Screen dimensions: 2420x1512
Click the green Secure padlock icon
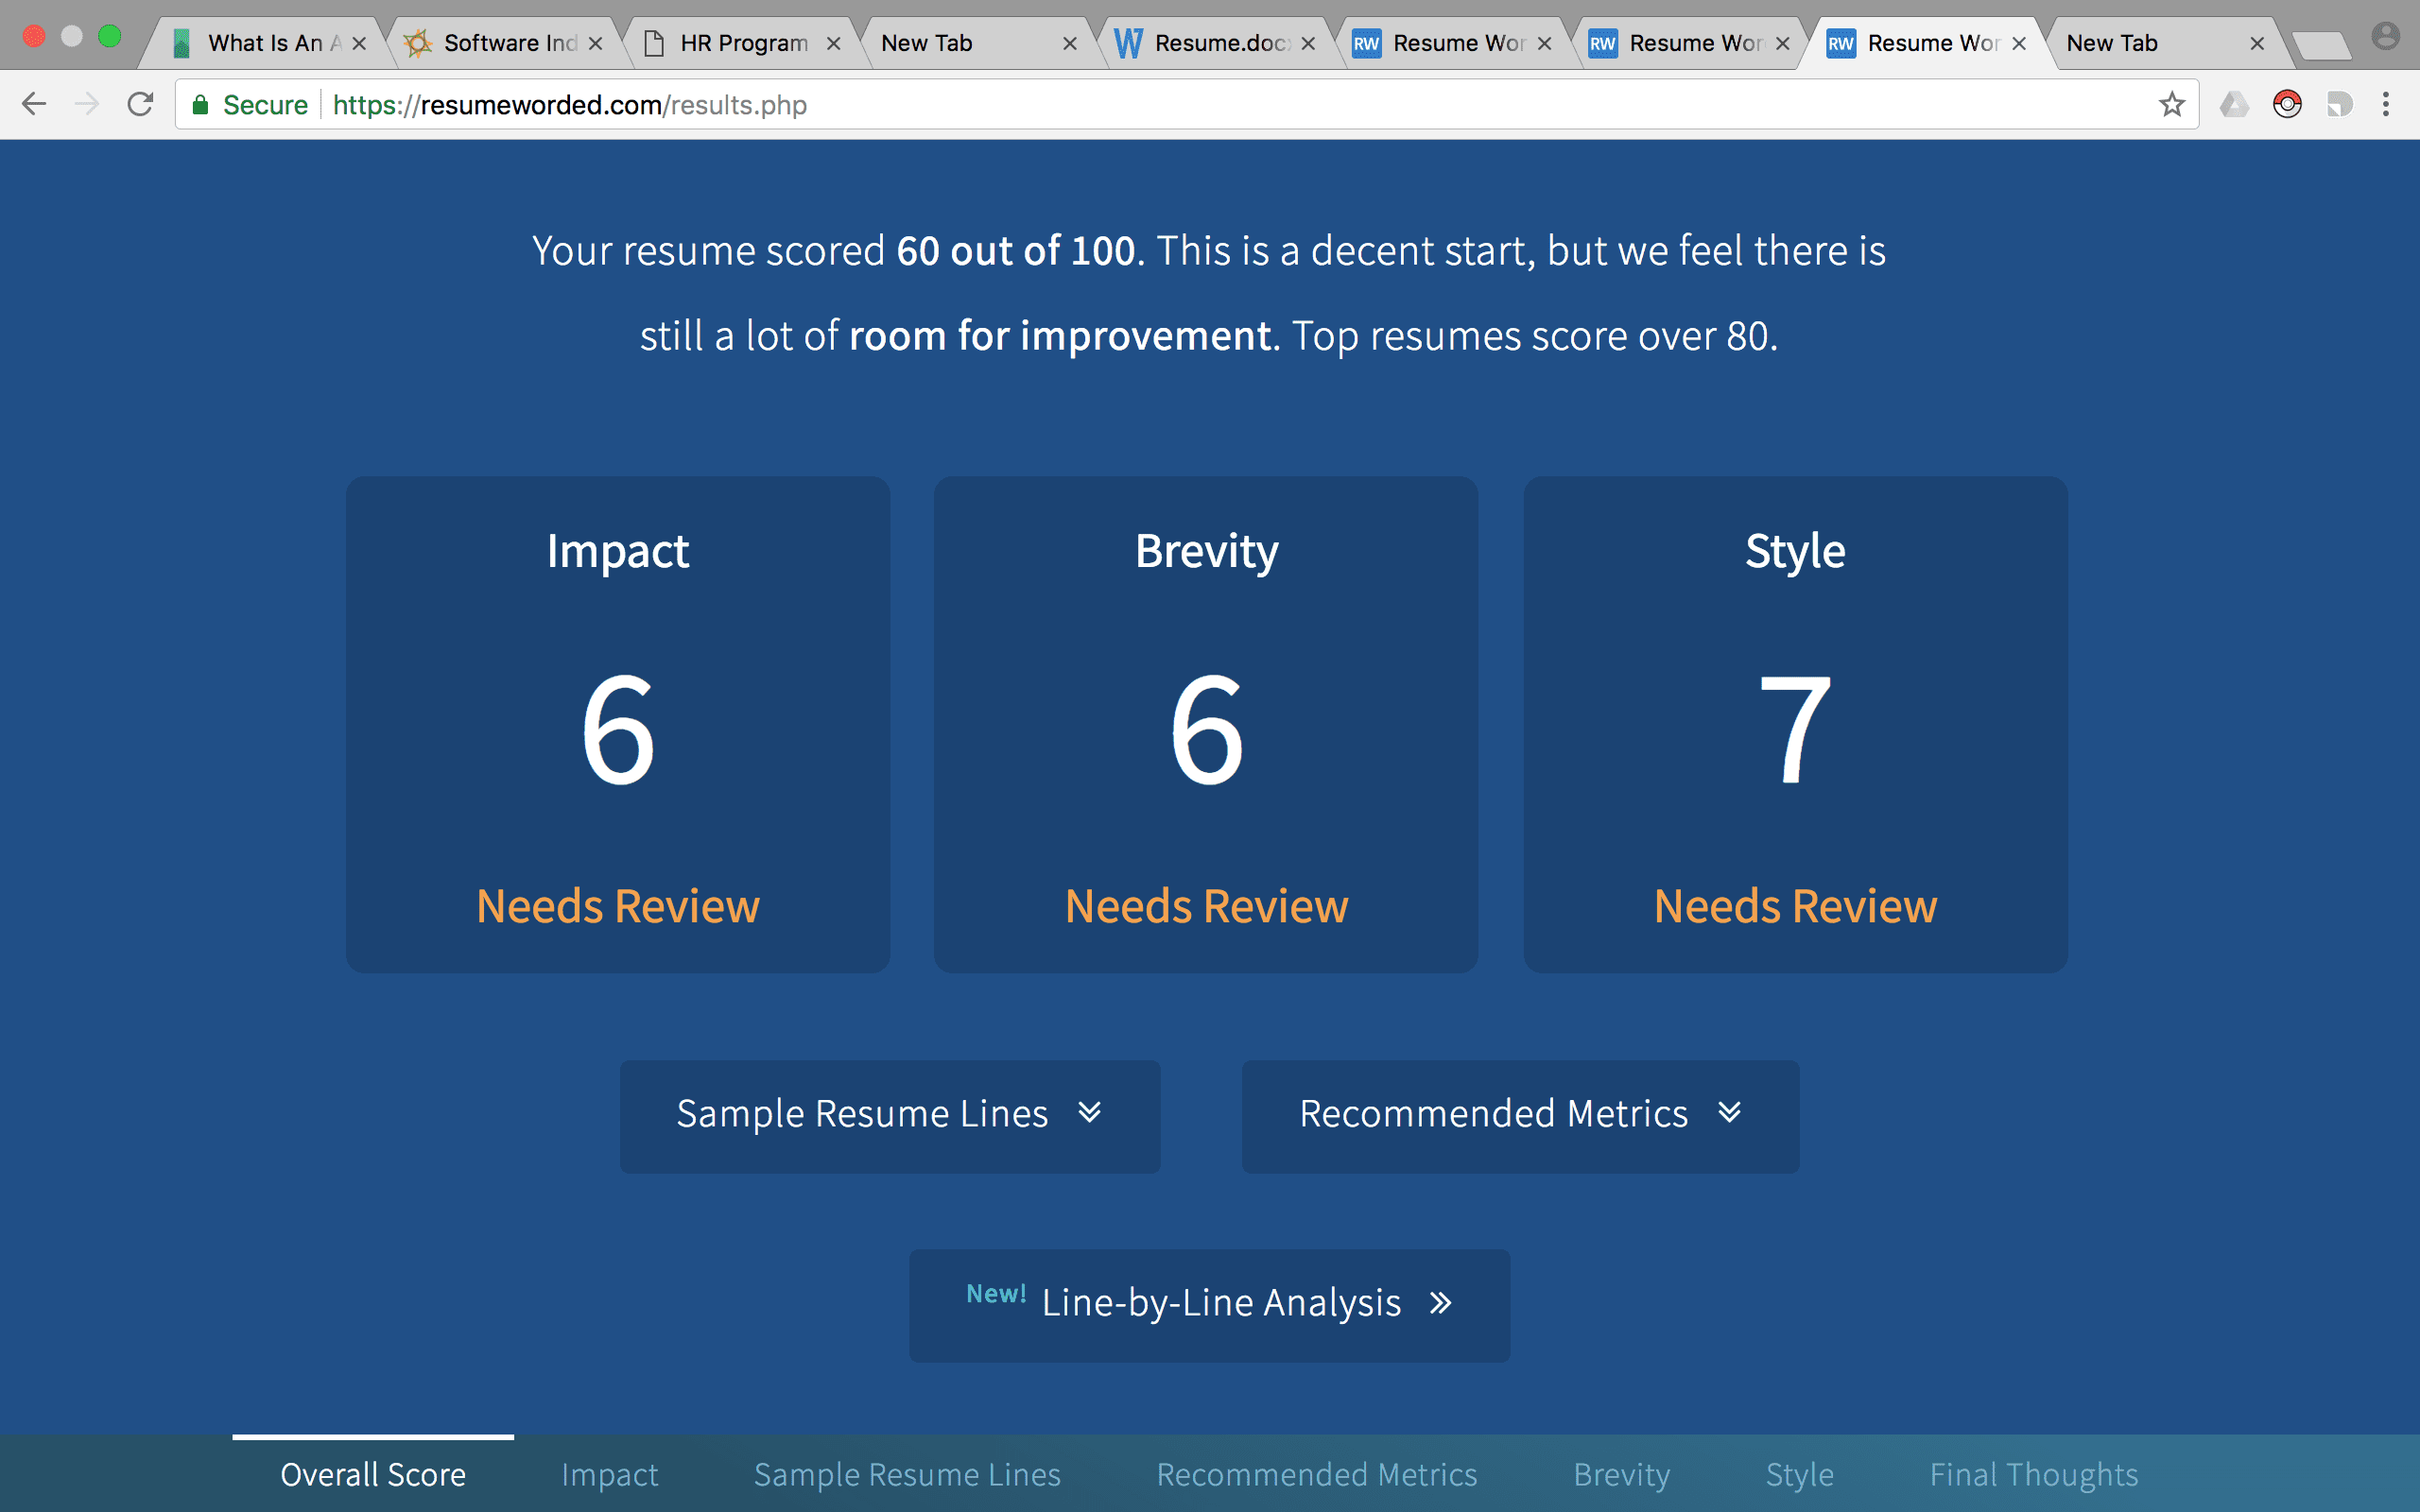[x=201, y=105]
